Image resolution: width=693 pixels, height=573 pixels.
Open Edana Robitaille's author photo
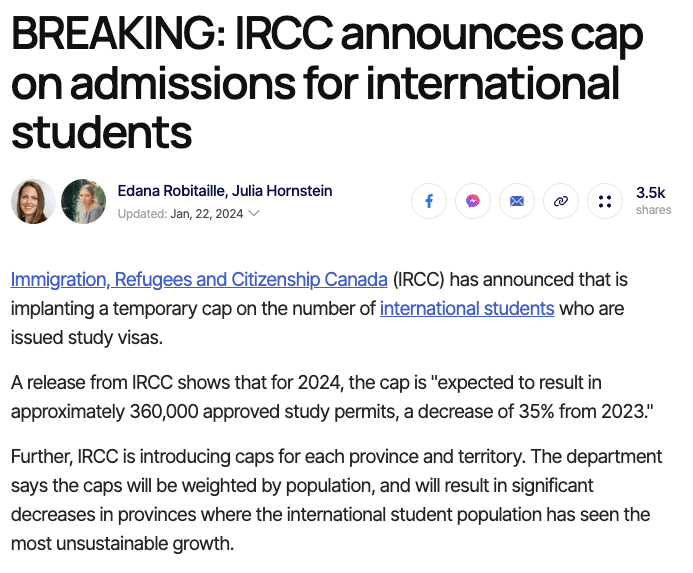click(33, 201)
